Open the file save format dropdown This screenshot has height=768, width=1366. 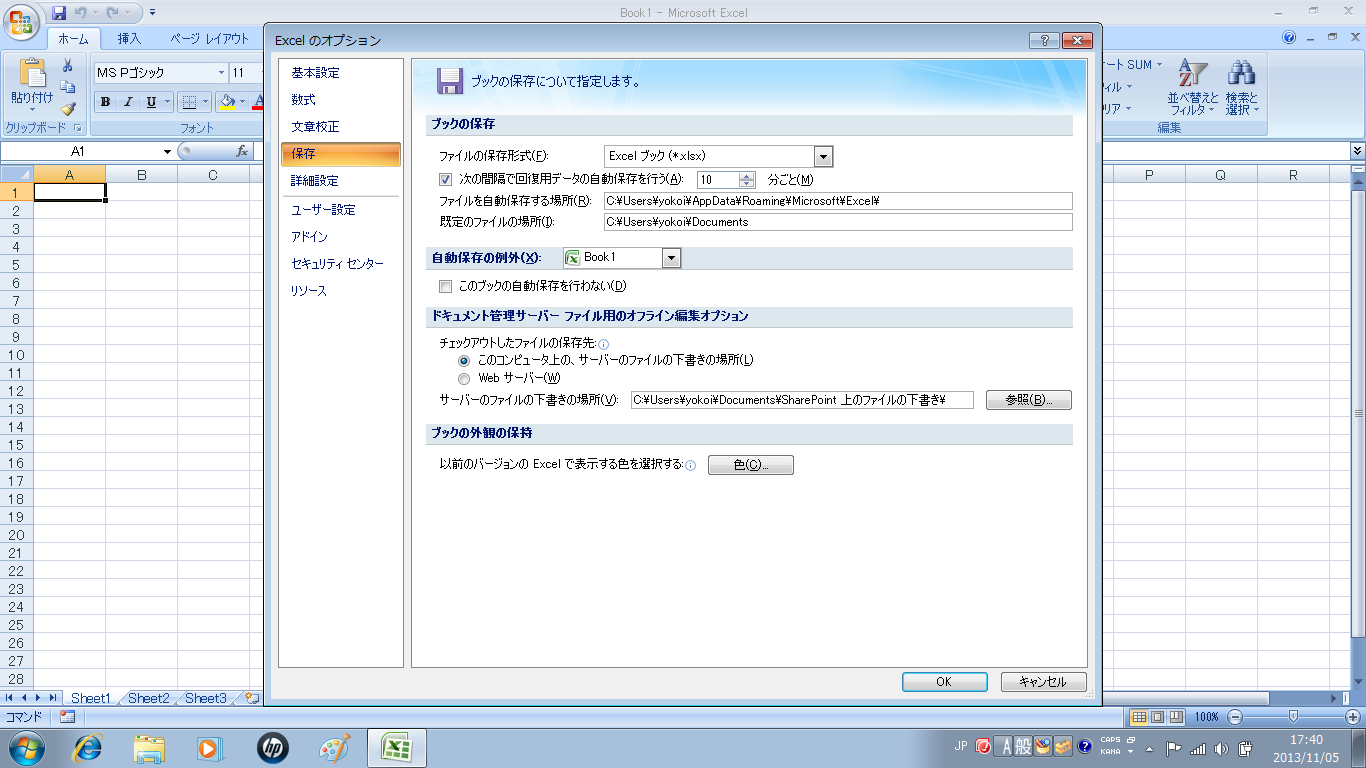[x=823, y=156]
